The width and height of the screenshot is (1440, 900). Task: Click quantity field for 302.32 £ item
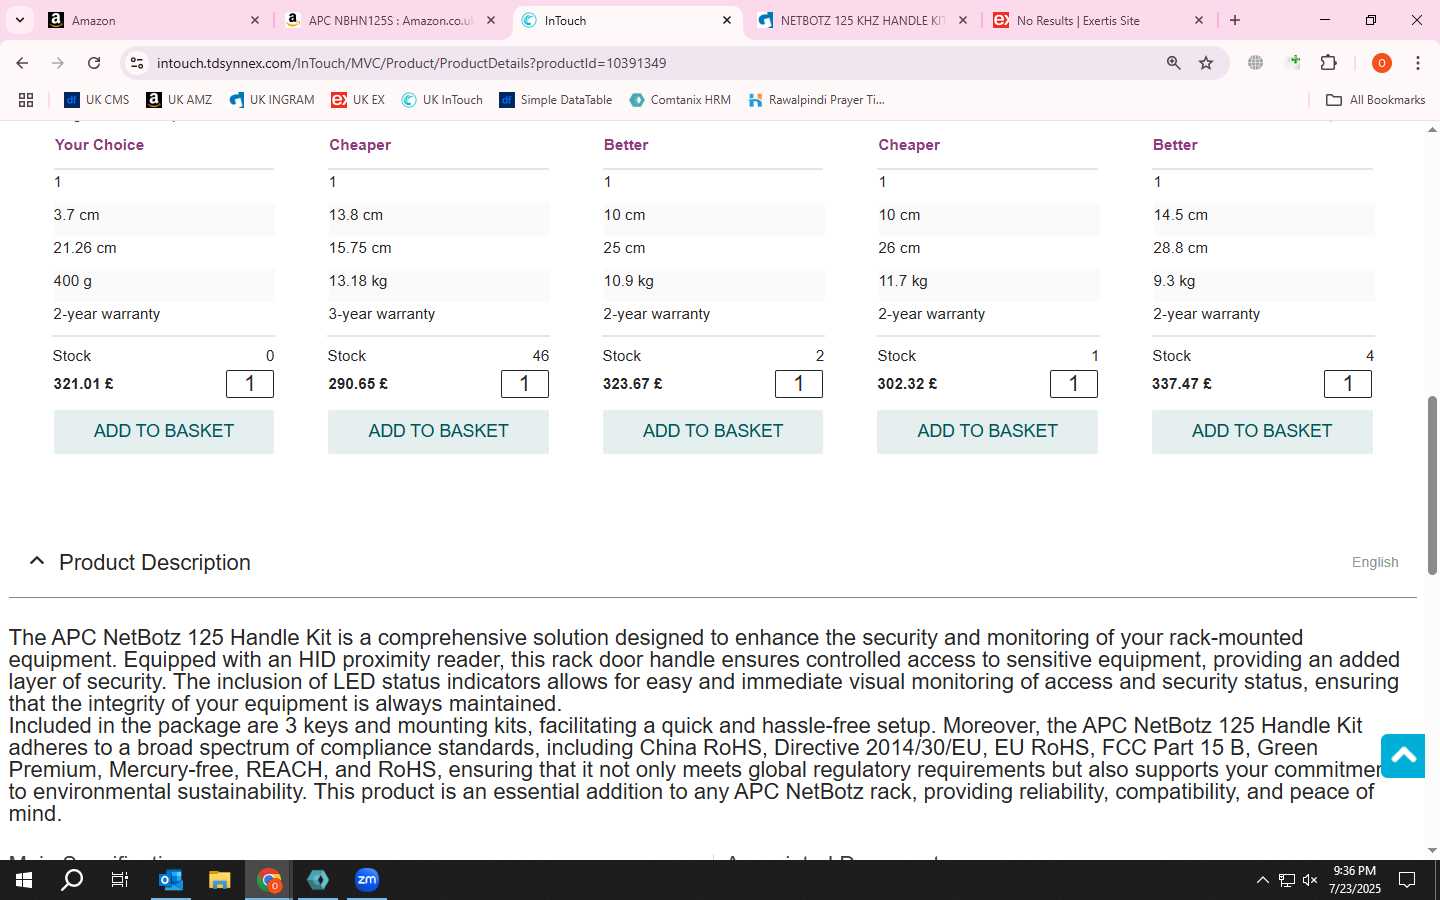pos(1074,384)
